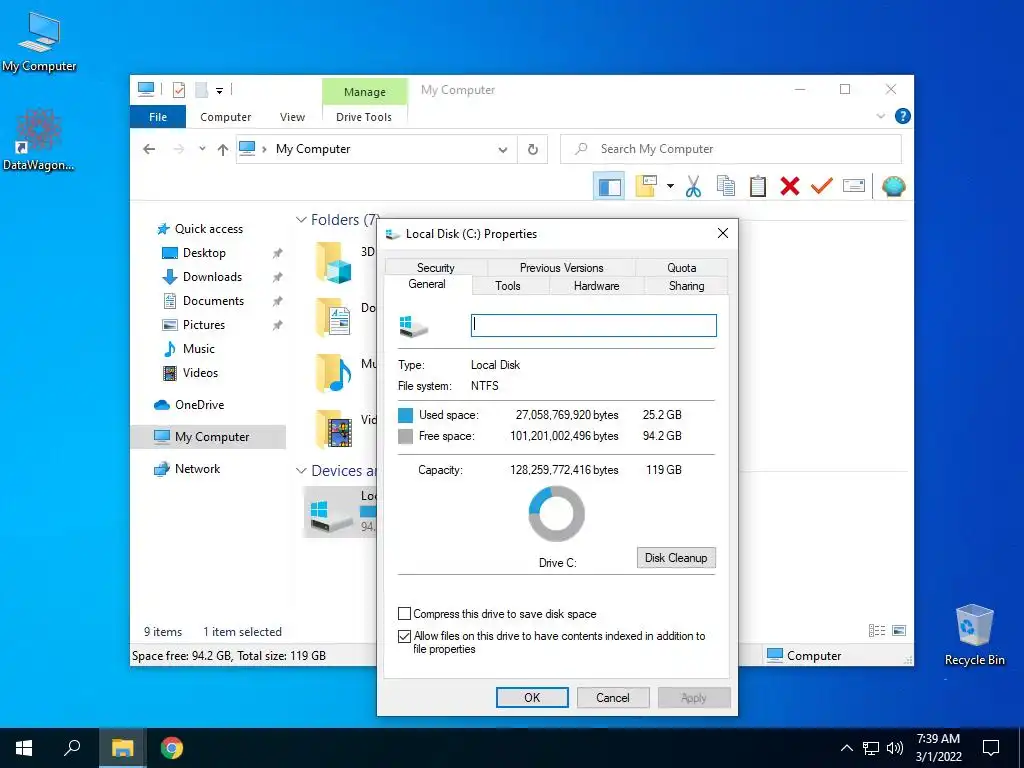Close the Local Disk Properties dialog
The image size is (1024, 768).
click(x=723, y=233)
